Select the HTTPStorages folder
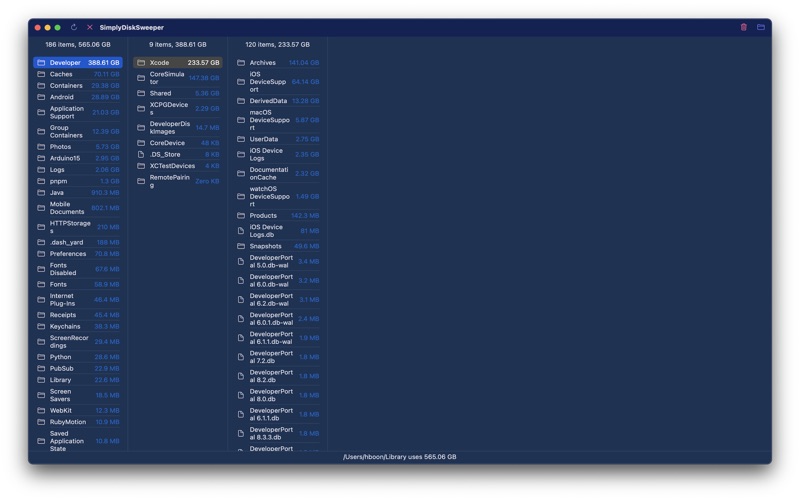800x500 pixels. (x=78, y=227)
